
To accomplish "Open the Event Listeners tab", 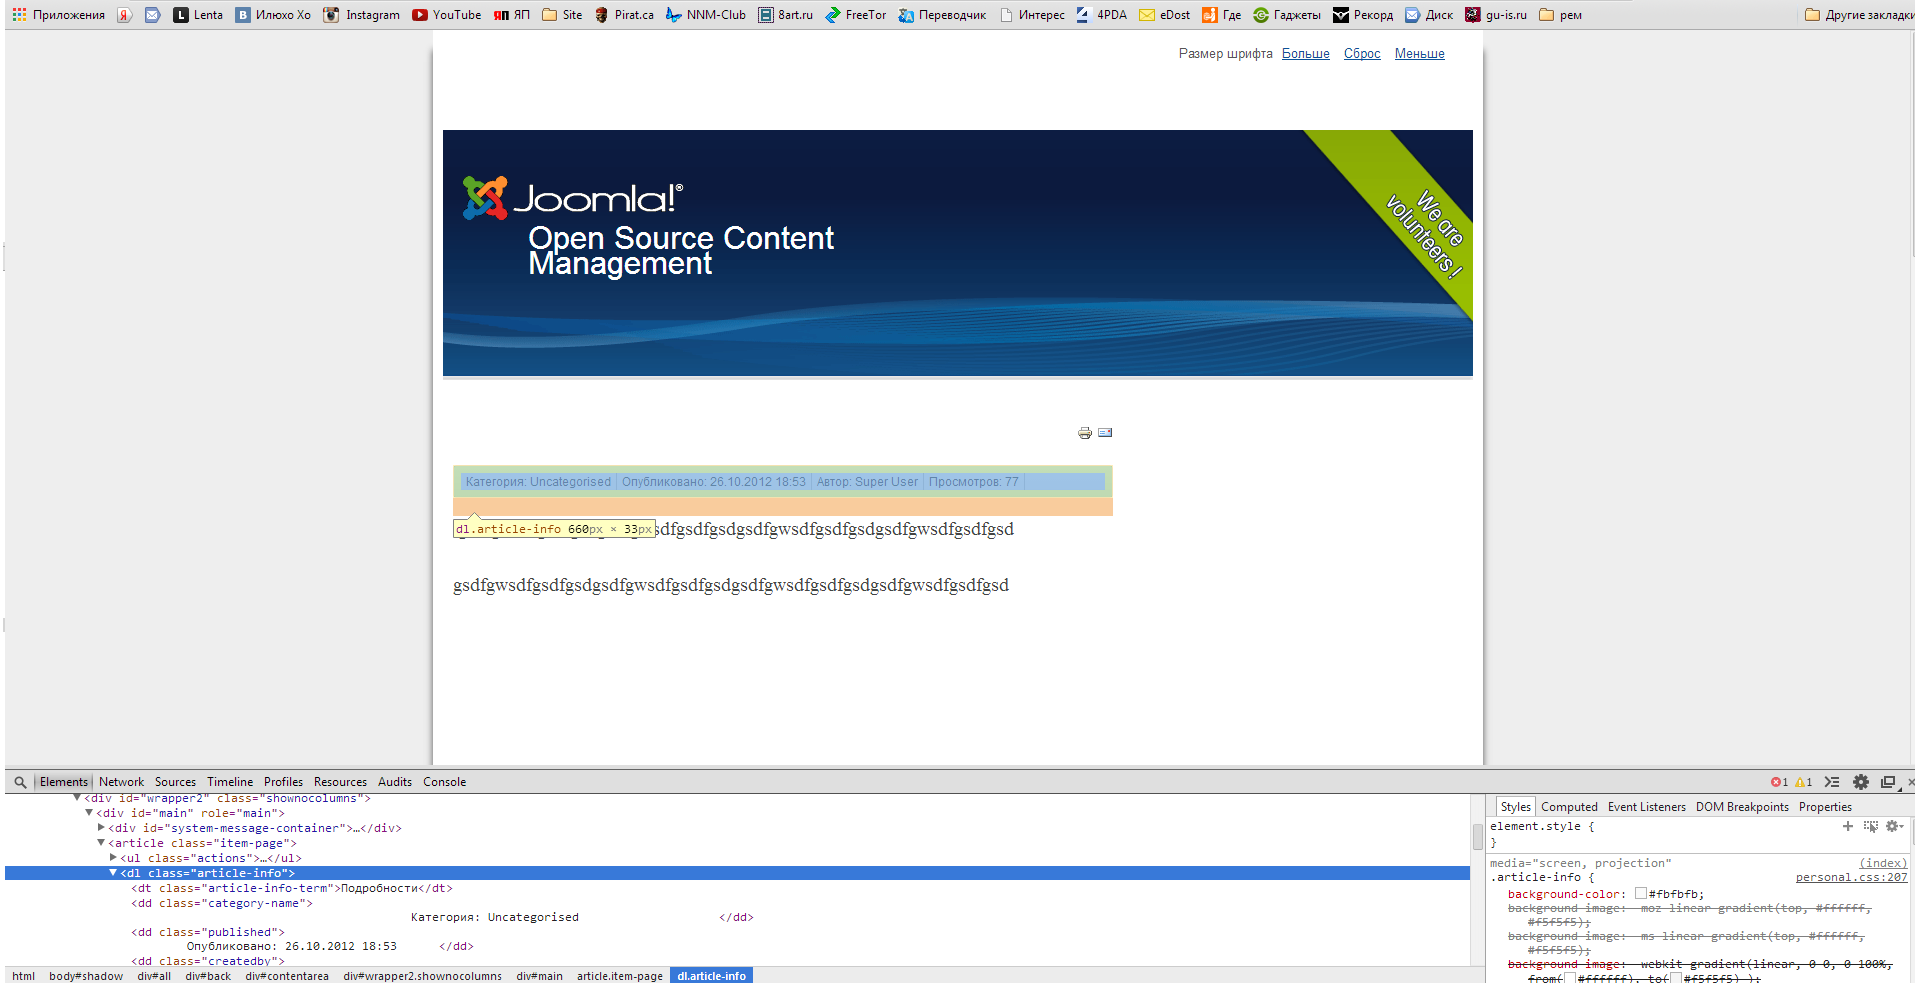I will click(1646, 807).
